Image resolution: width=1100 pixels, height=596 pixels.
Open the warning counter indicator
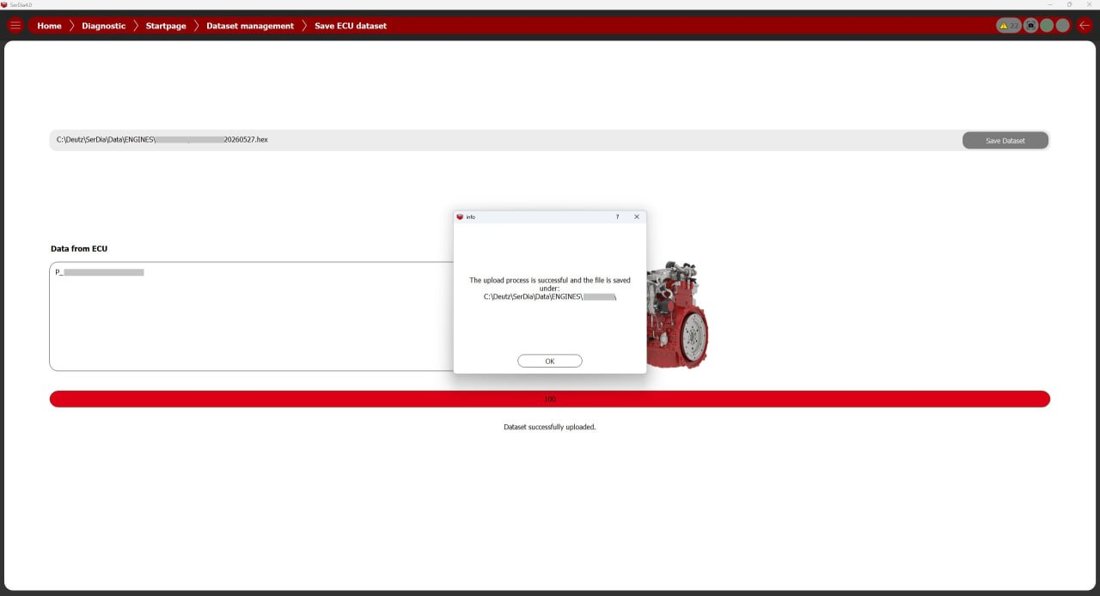(x=1008, y=26)
